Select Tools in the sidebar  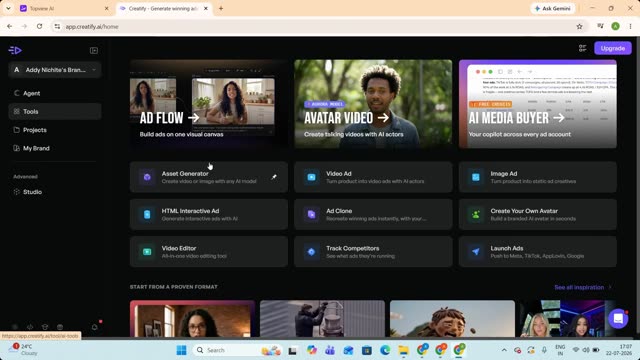point(55,111)
